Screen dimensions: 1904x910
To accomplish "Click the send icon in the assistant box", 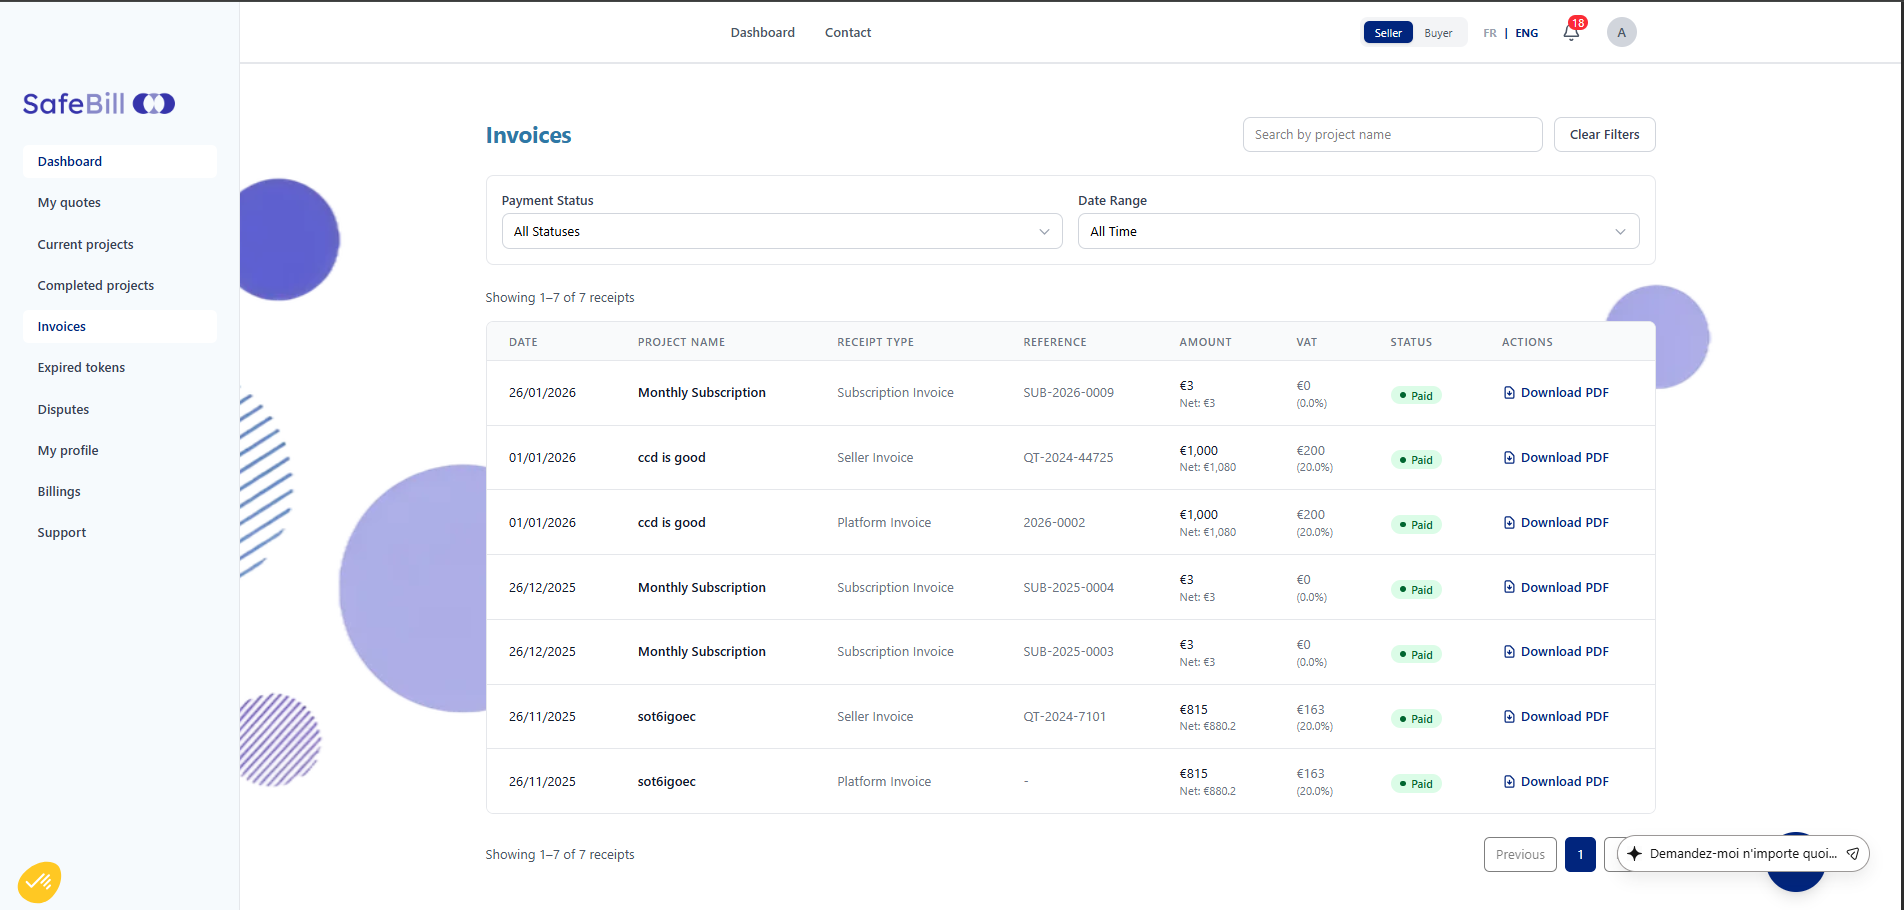I will pyautogui.click(x=1852, y=854).
